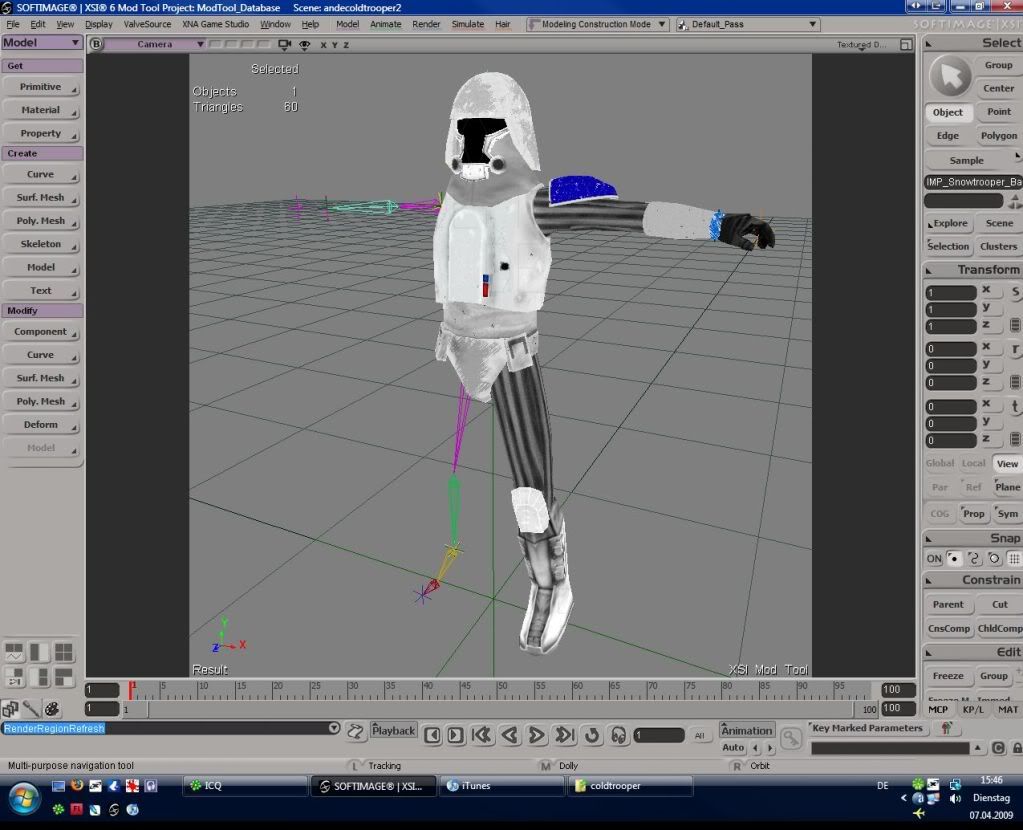The height and width of the screenshot is (830, 1023).
Task: Step to next frame
Action: pyautogui.click(x=455, y=735)
